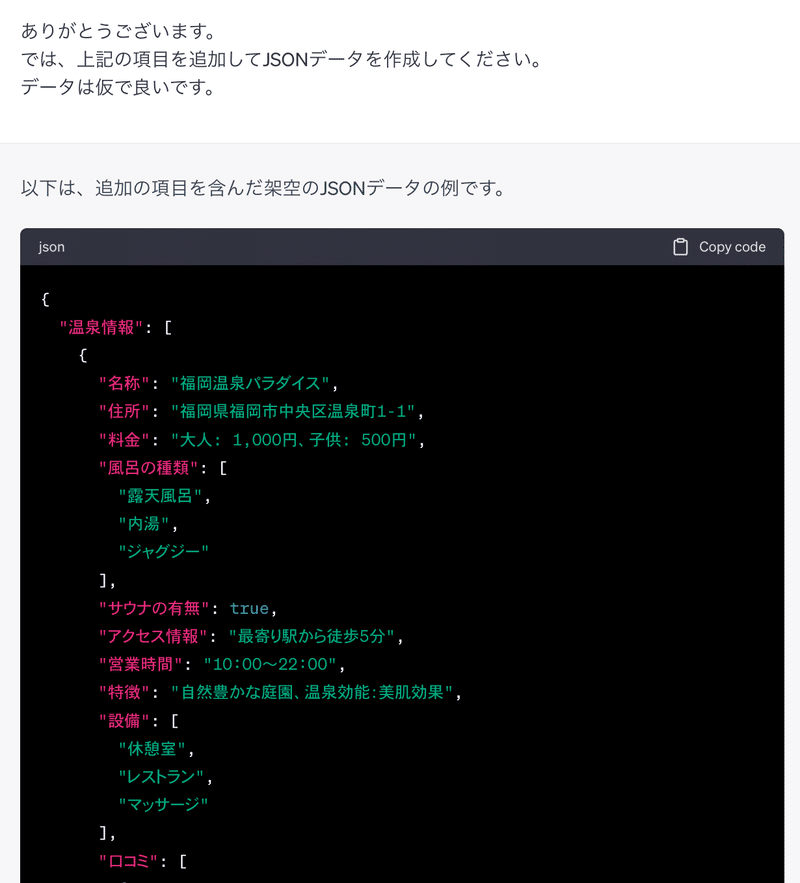The height and width of the screenshot is (883, 800).
Task: Click the key "名称"
Action: pyautogui.click(x=124, y=383)
